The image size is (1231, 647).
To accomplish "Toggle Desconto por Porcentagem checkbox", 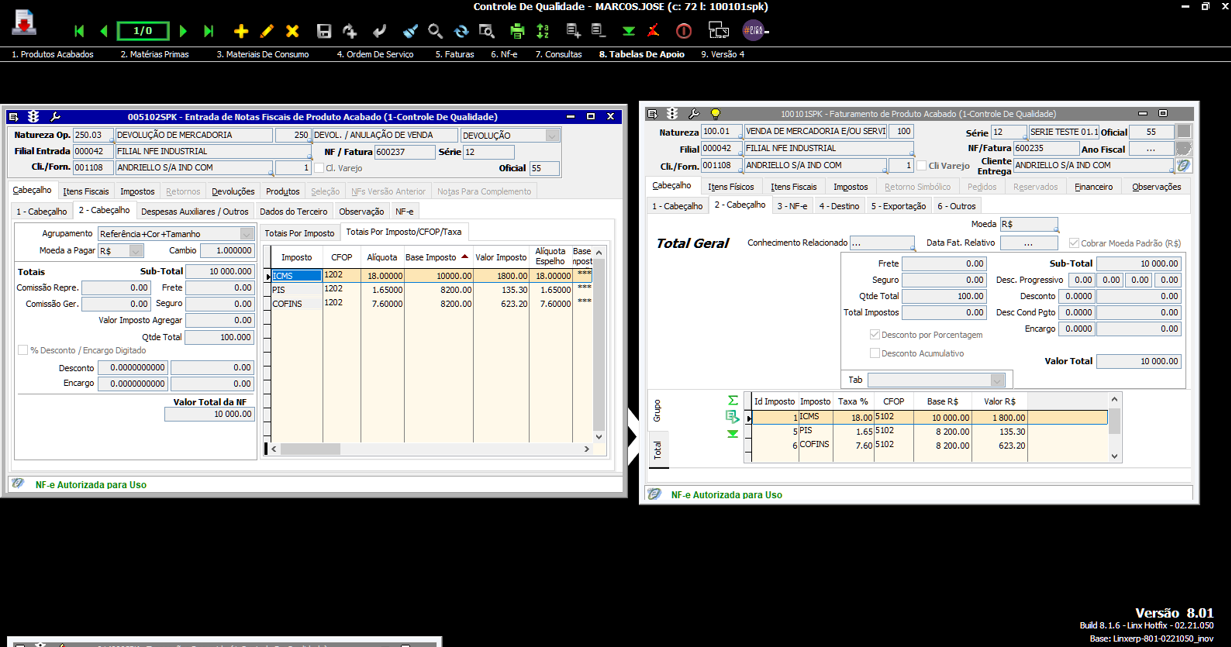I will tap(874, 335).
